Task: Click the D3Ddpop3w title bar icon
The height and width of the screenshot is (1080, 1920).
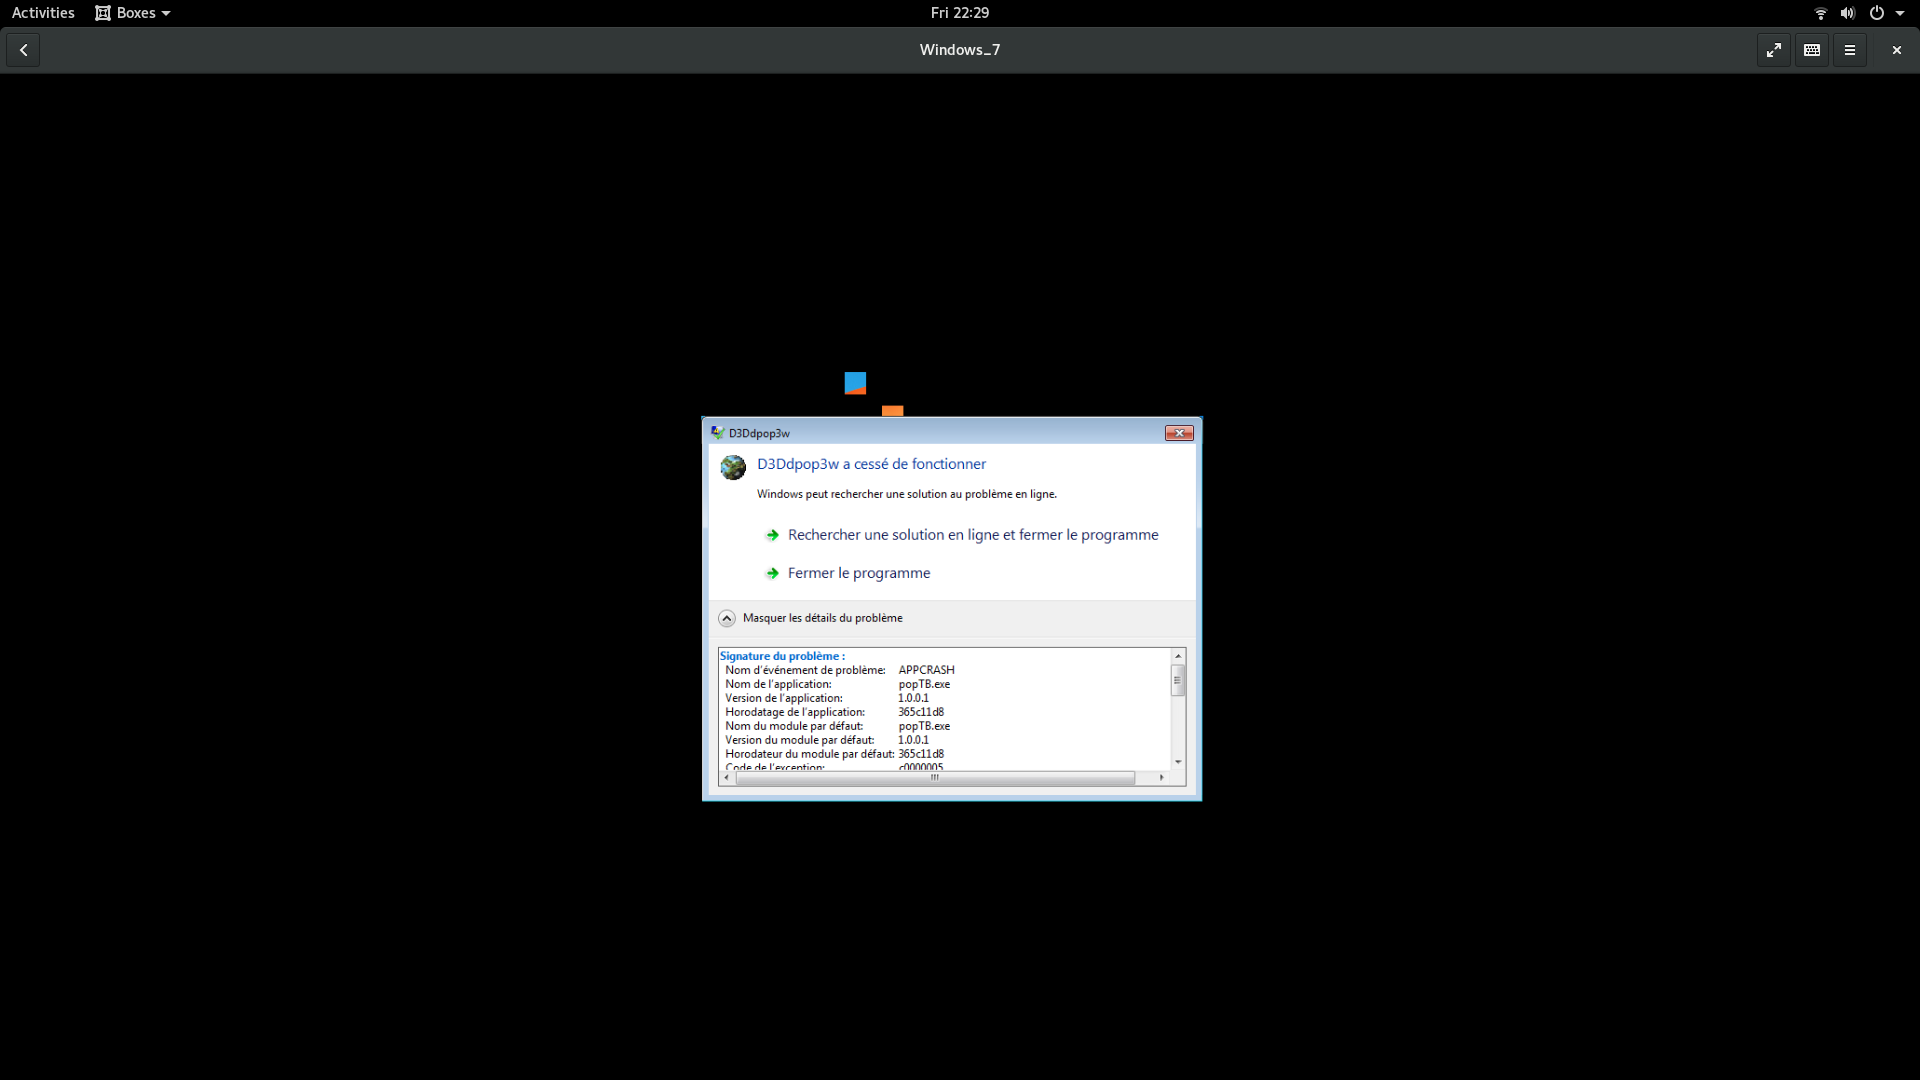Action: [717, 433]
